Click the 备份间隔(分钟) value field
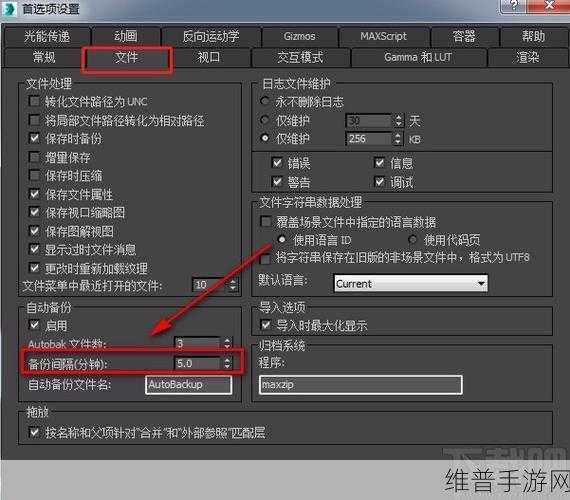The height and width of the screenshot is (500, 570). pyautogui.click(x=198, y=363)
